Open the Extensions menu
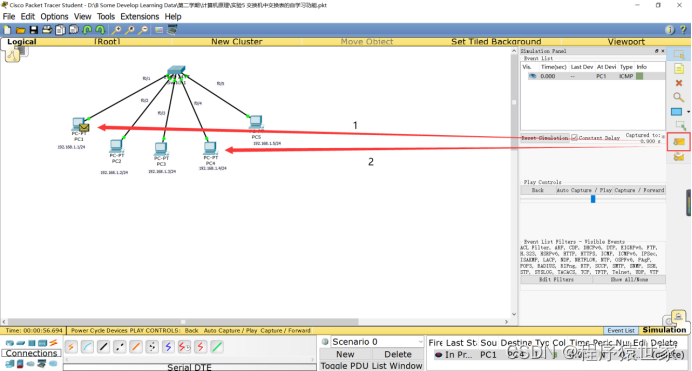The width and height of the screenshot is (692, 371). tap(139, 16)
